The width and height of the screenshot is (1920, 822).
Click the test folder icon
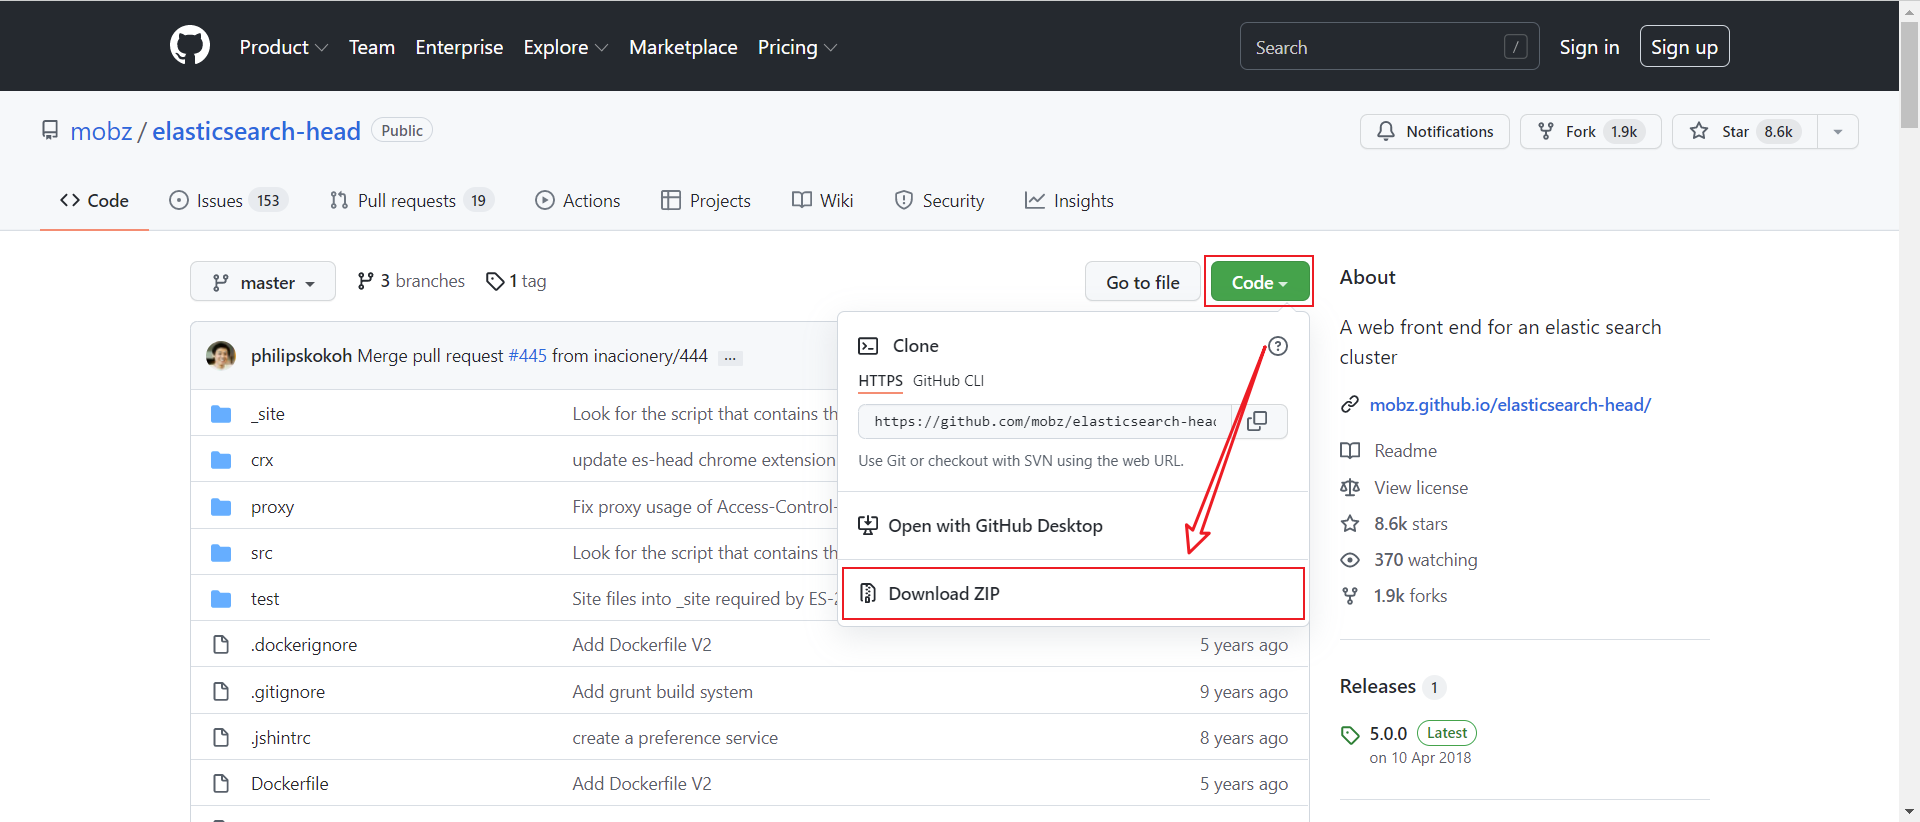click(221, 599)
